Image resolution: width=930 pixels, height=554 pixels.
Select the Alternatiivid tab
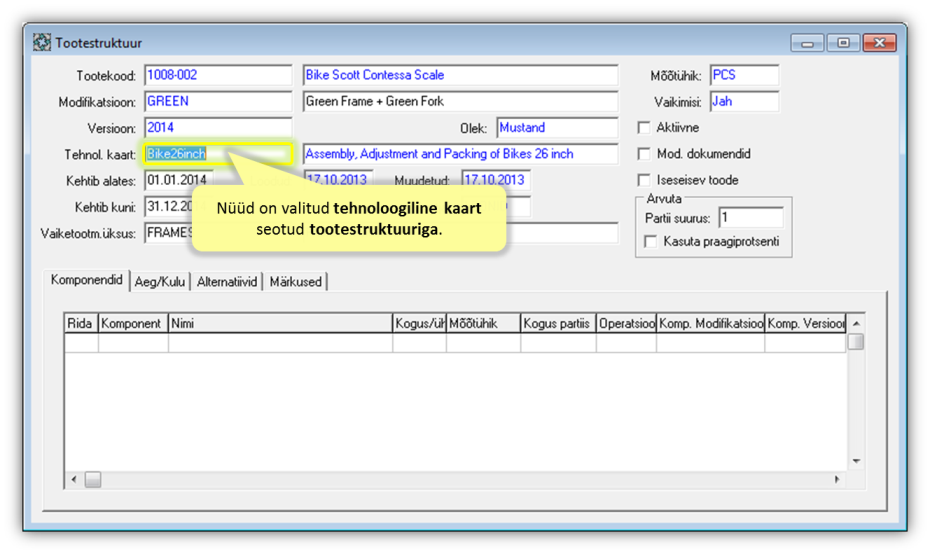pos(227,282)
